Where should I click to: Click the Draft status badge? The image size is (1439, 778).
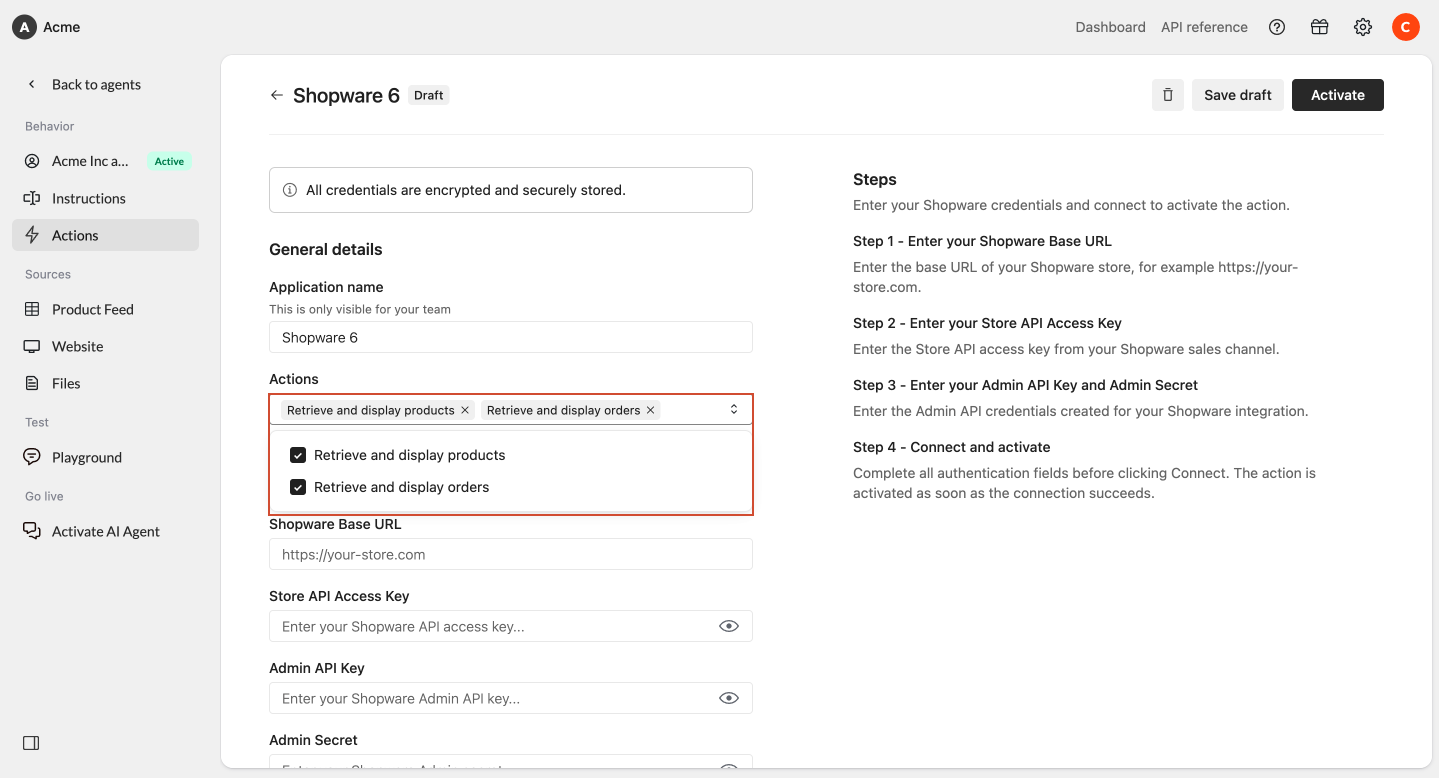point(429,95)
